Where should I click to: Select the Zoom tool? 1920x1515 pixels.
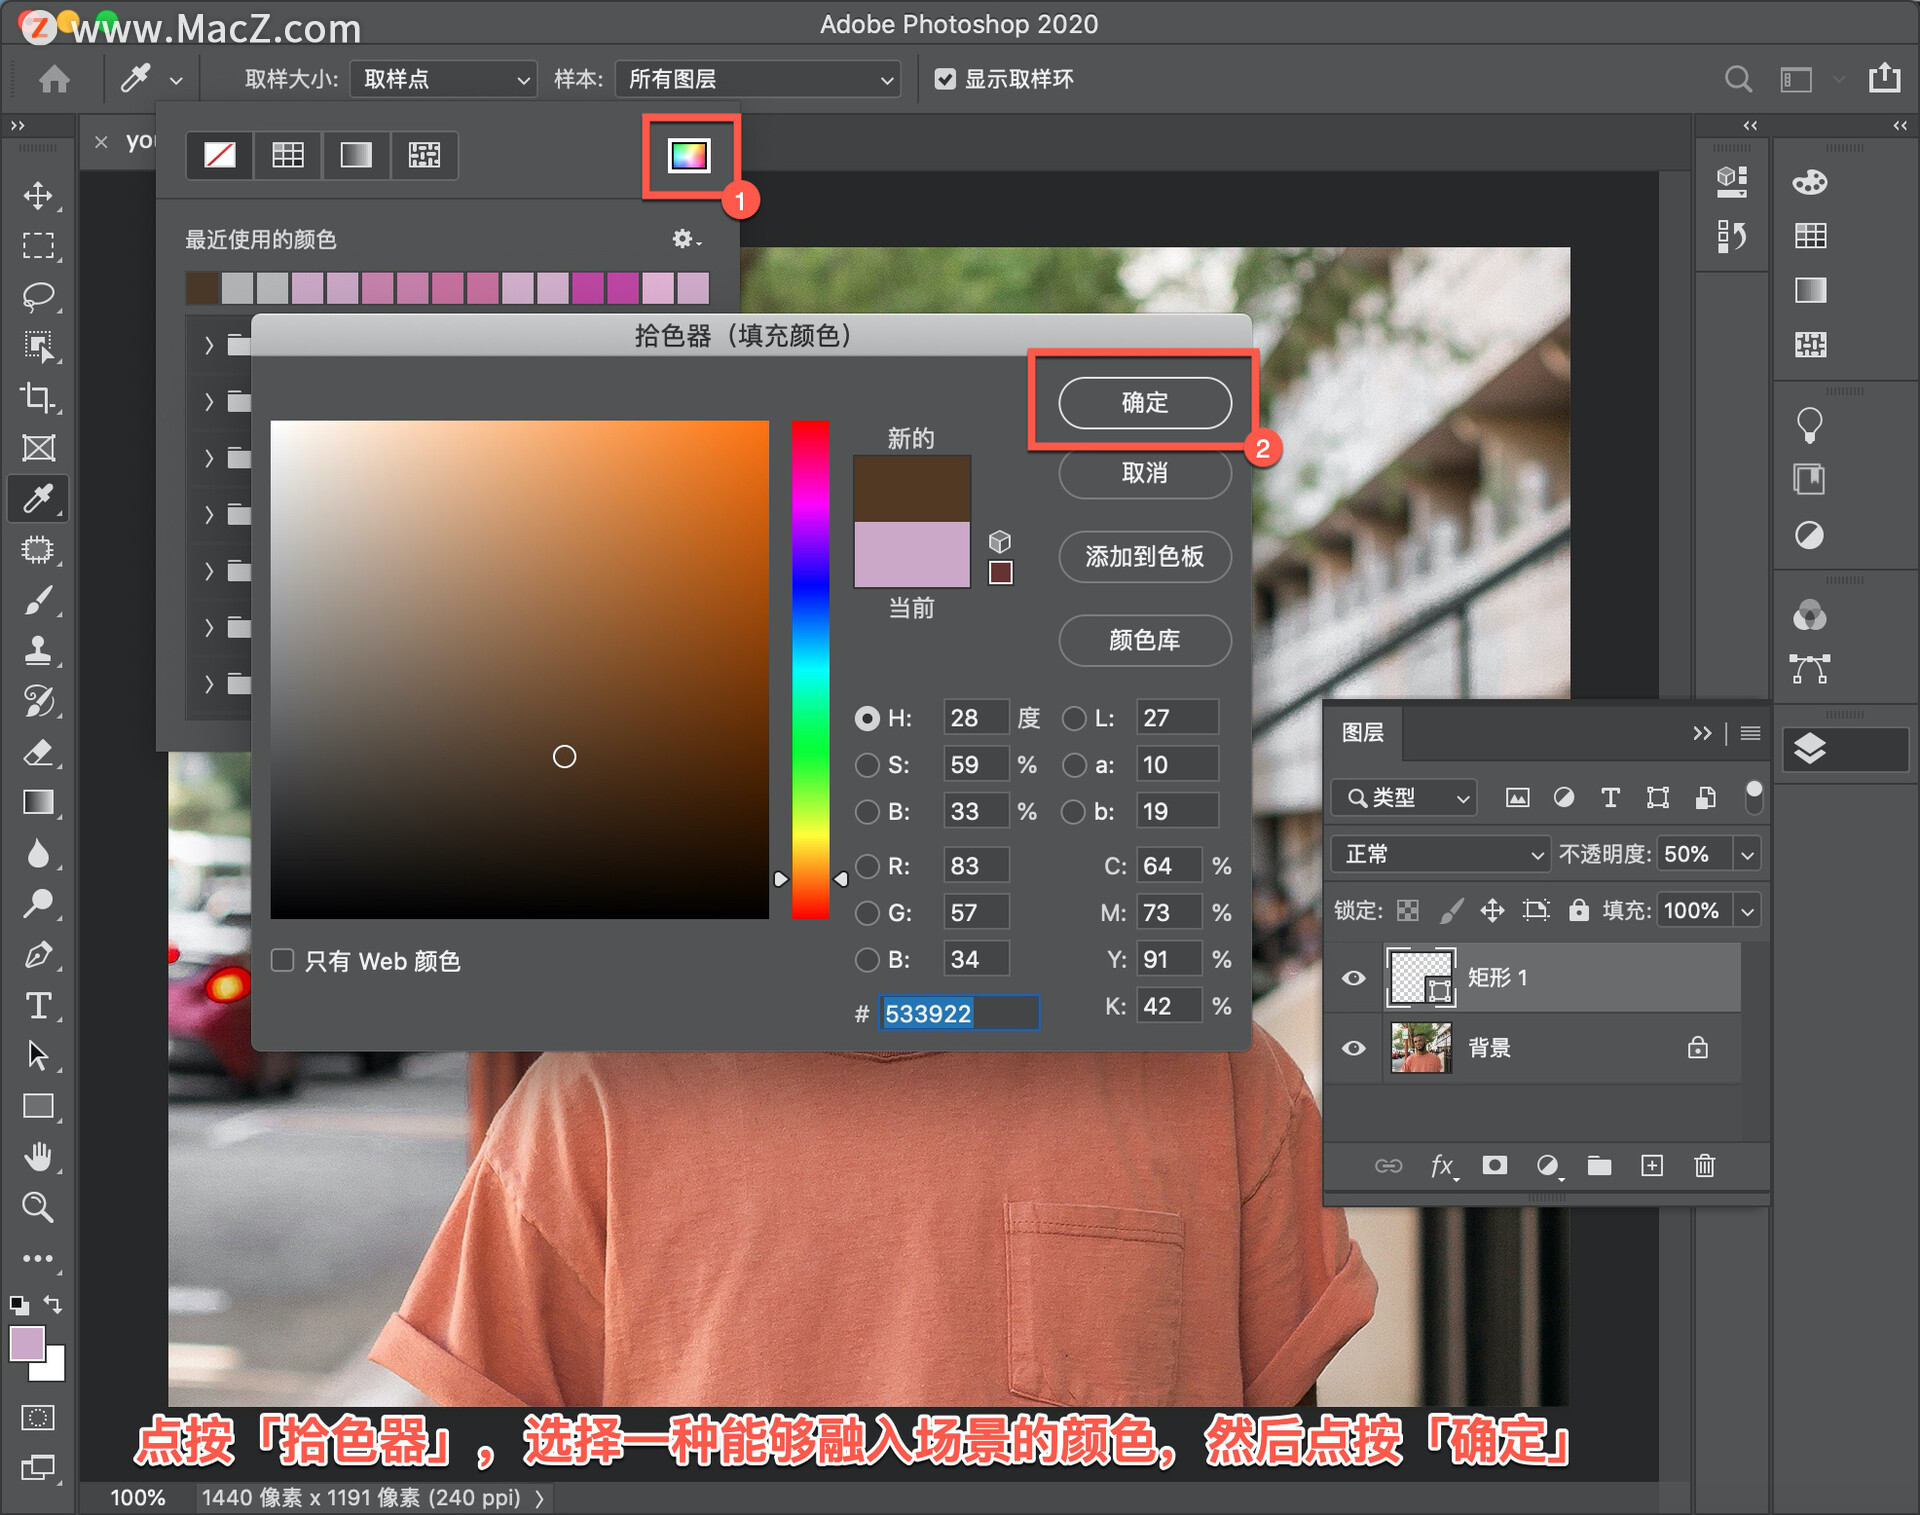coord(38,1208)
